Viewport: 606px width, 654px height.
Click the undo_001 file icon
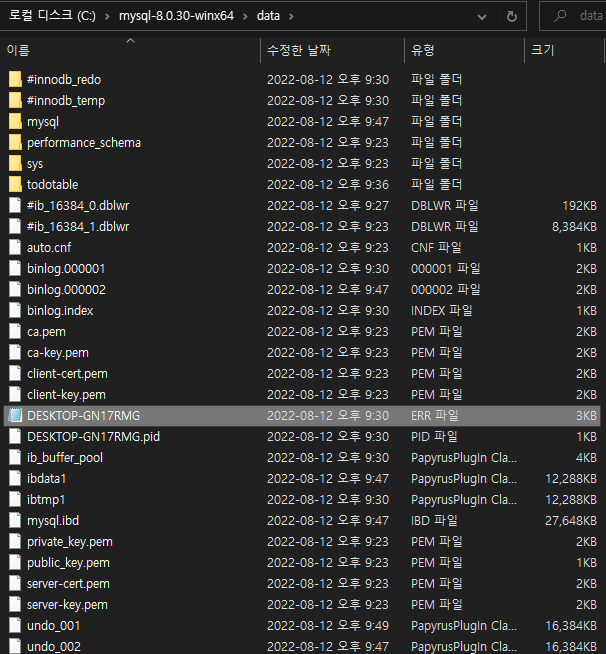[x=15, y=625]
